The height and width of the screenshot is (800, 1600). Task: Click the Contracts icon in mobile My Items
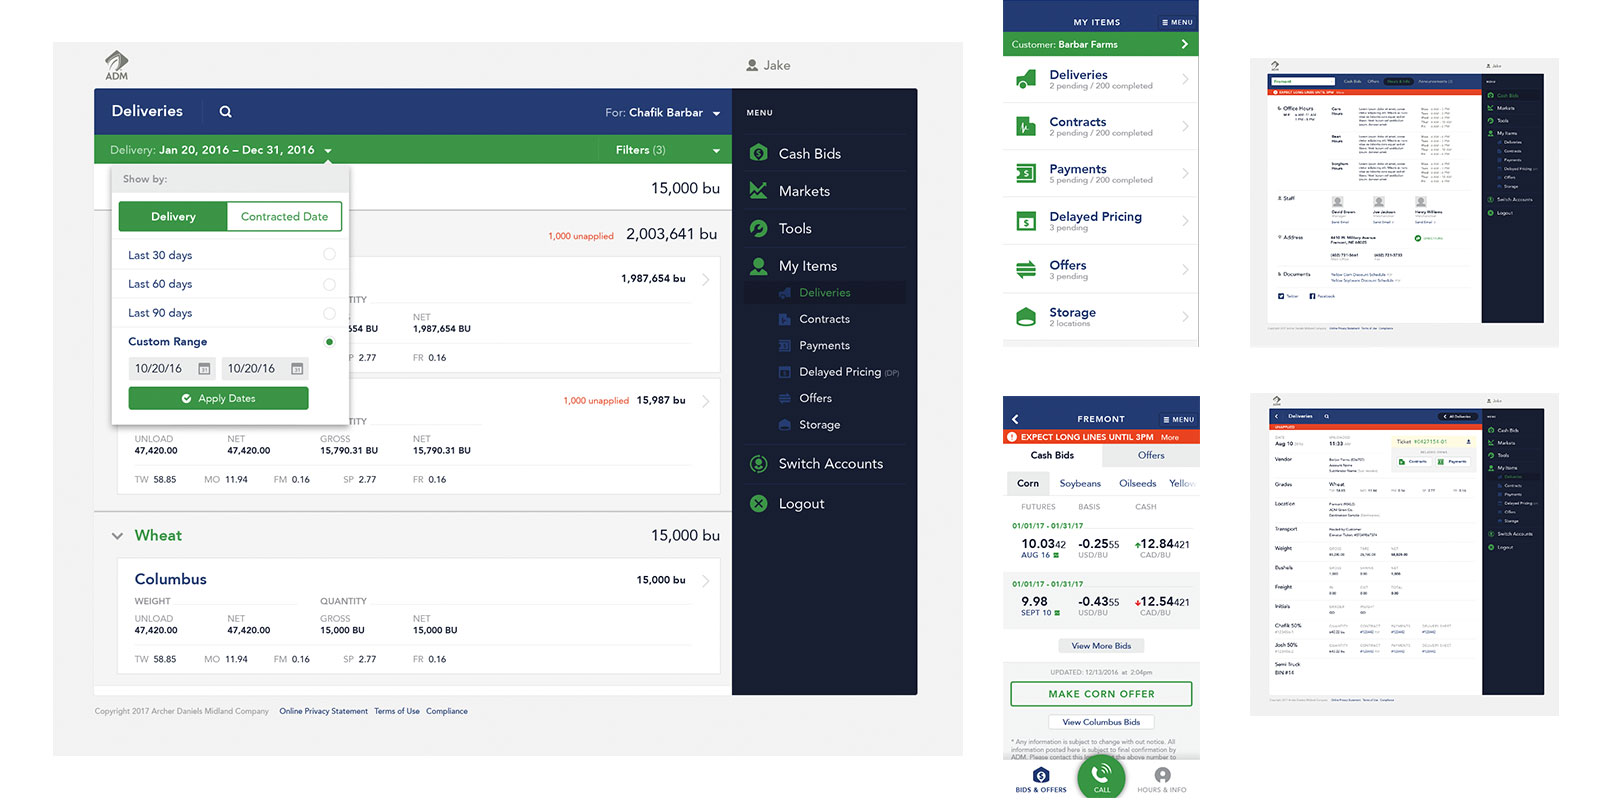point(1026,126)
